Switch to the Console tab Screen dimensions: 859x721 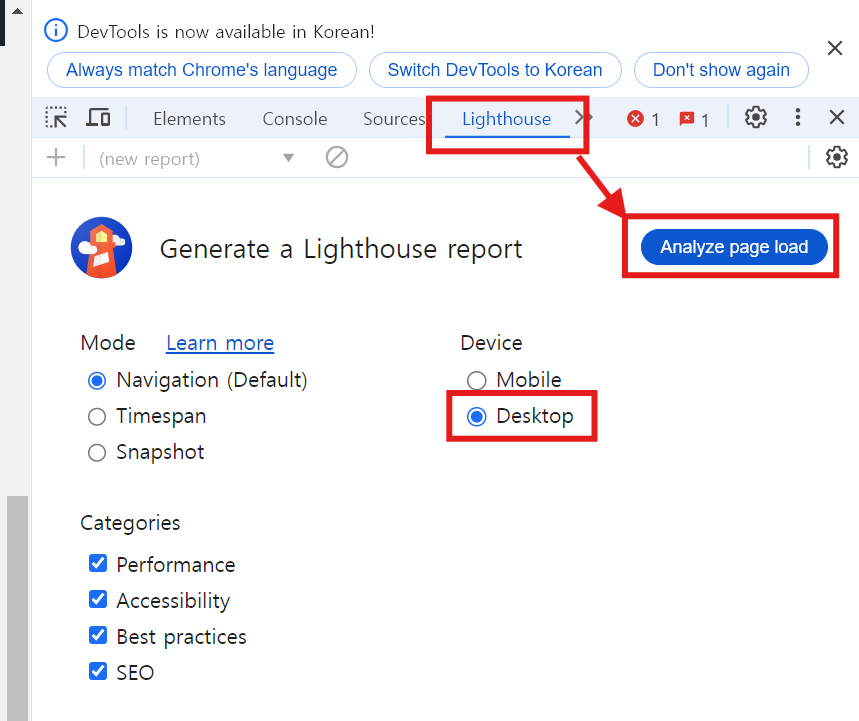click(x=294, y=118)
